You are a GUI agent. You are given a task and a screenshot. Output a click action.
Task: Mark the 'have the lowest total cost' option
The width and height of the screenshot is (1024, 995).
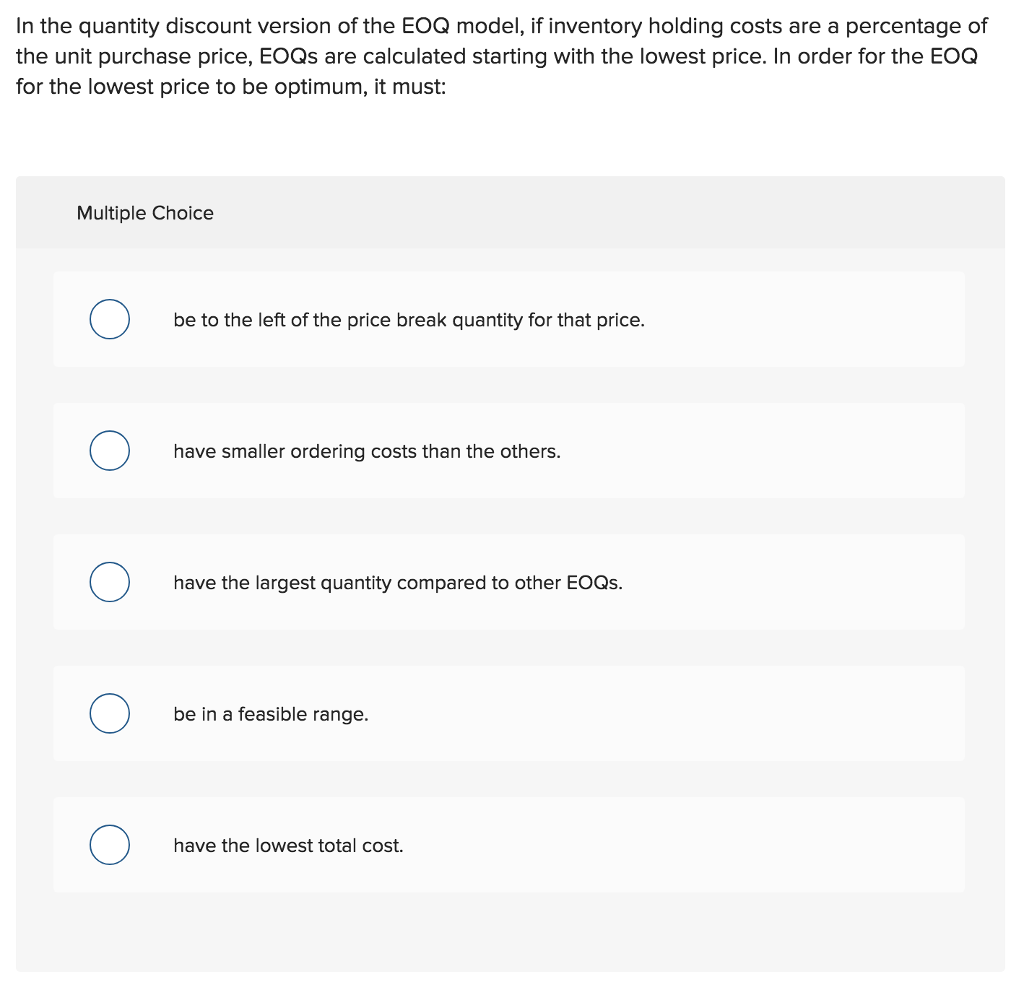109,844
